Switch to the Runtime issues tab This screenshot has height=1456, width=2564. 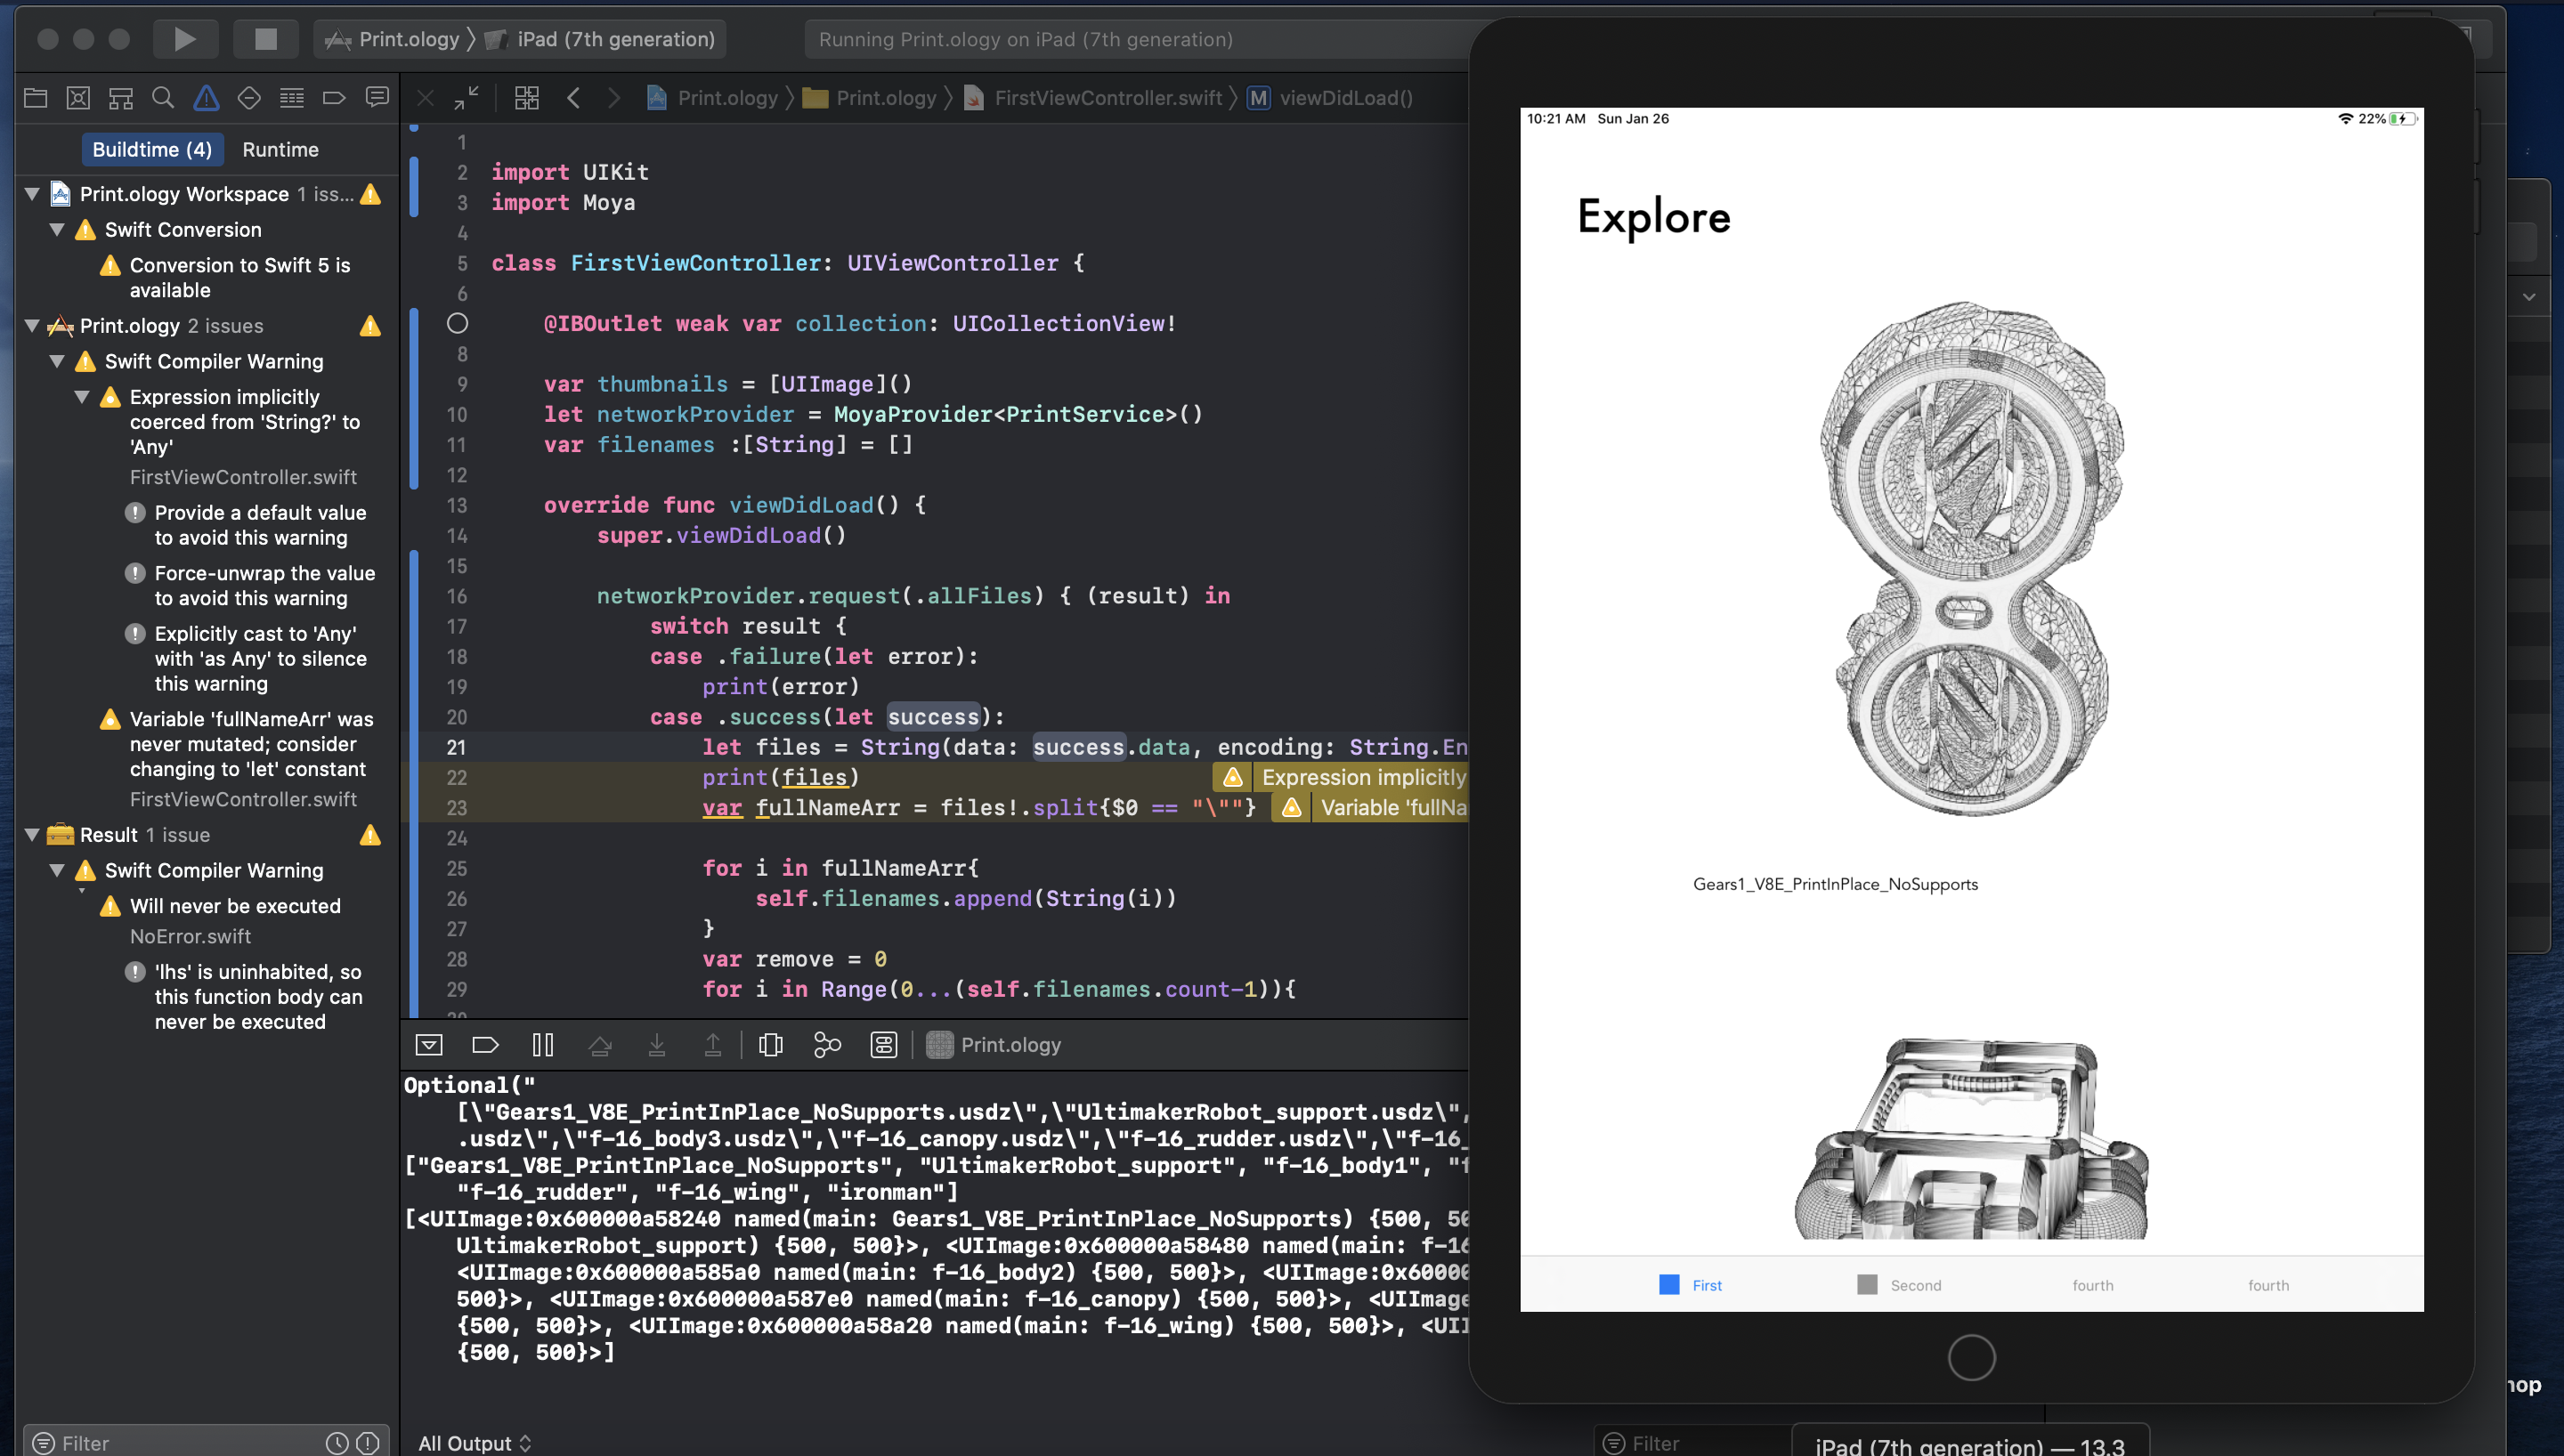(x=280, y=150)
